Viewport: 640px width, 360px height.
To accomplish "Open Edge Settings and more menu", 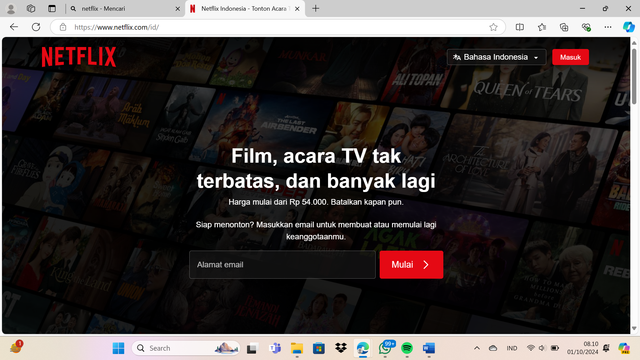I will tap(608, 27).
